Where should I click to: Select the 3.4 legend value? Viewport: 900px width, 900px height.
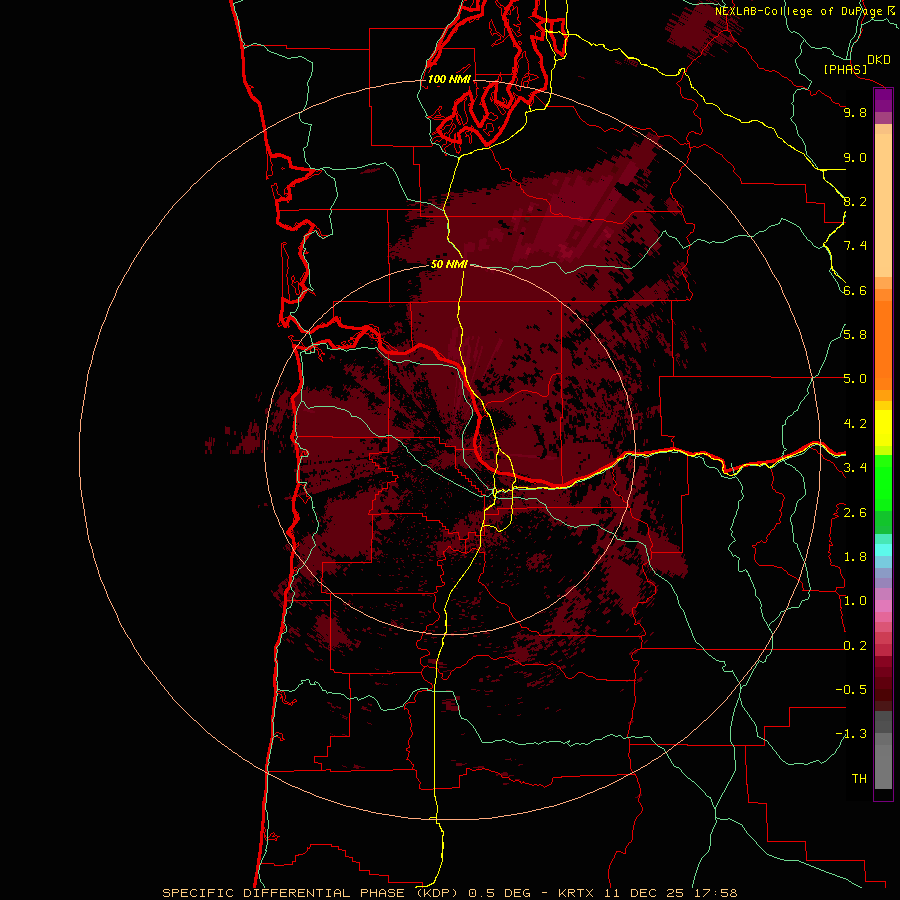[855, 467]
